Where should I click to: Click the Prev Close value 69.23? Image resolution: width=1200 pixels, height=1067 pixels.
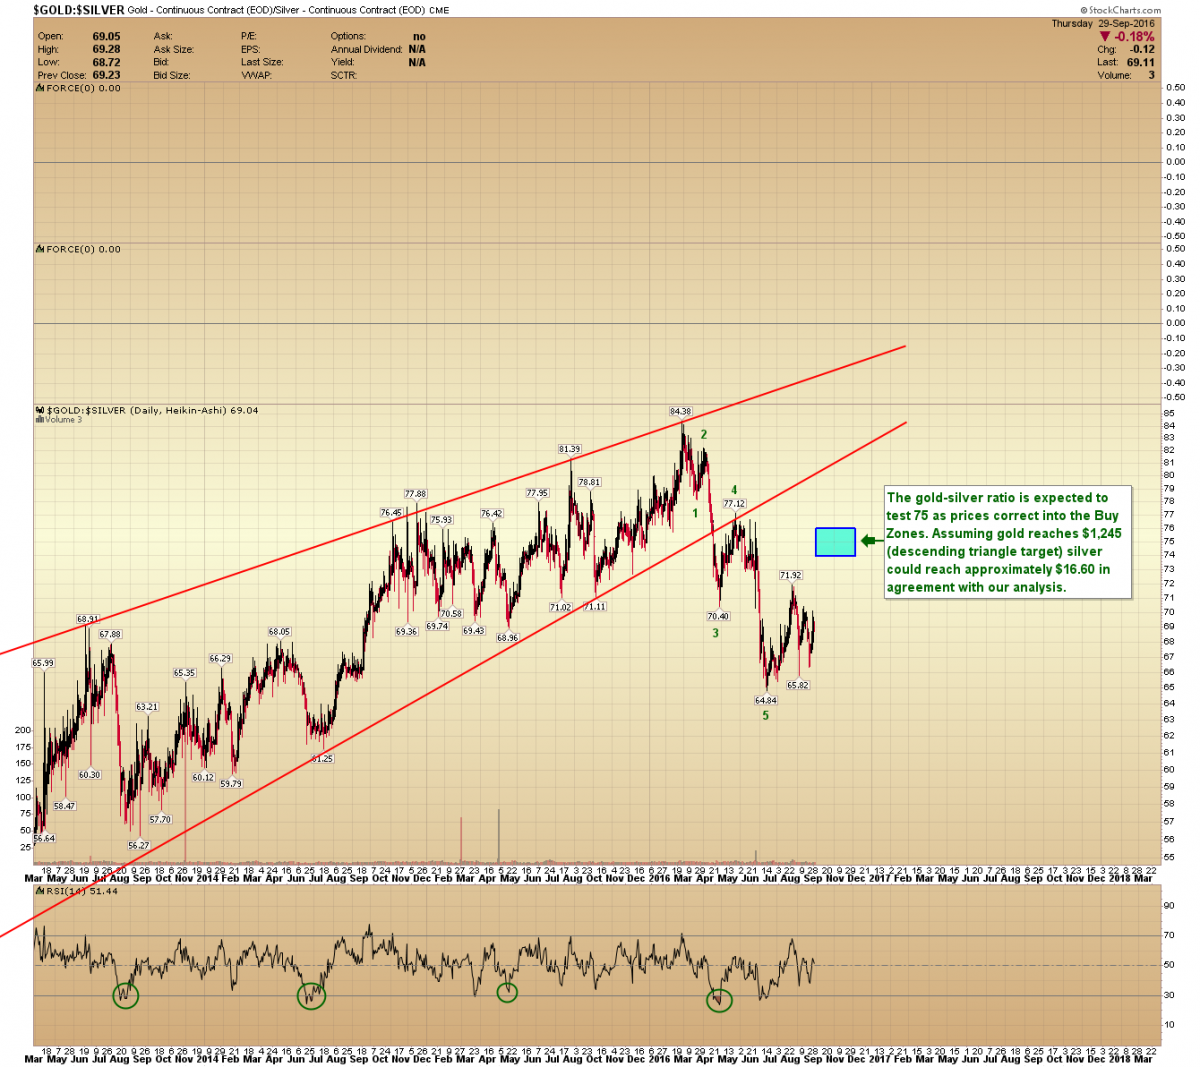click(106, 75)
